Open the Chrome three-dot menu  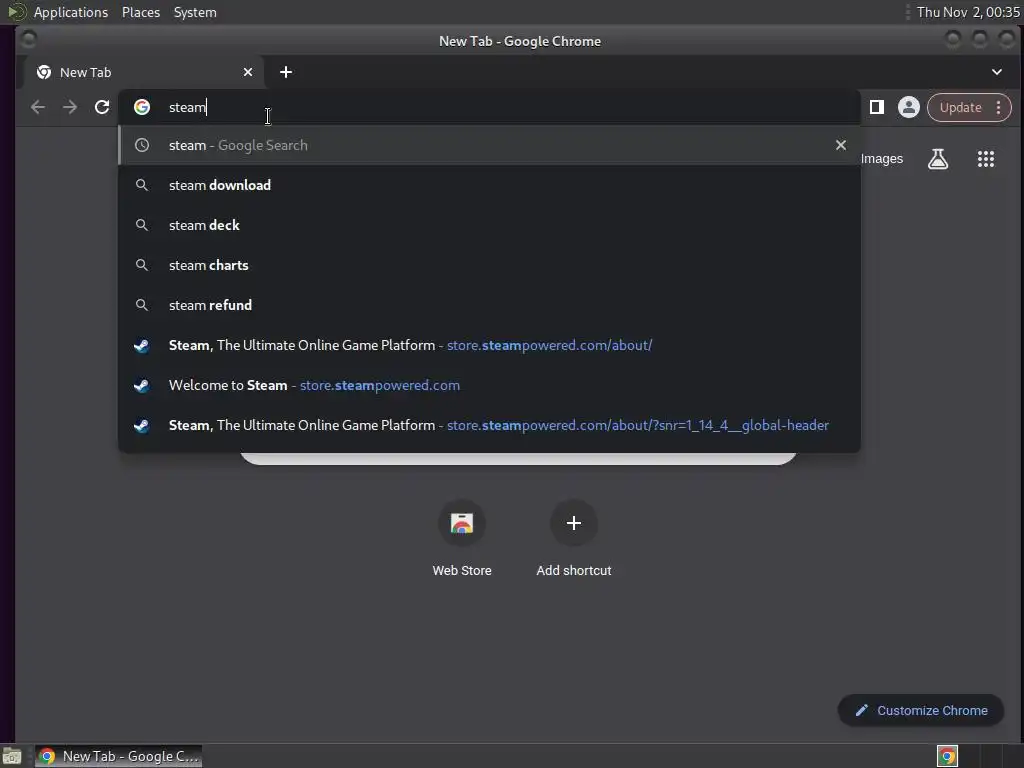pyautogui.click(x=999, y=107)
